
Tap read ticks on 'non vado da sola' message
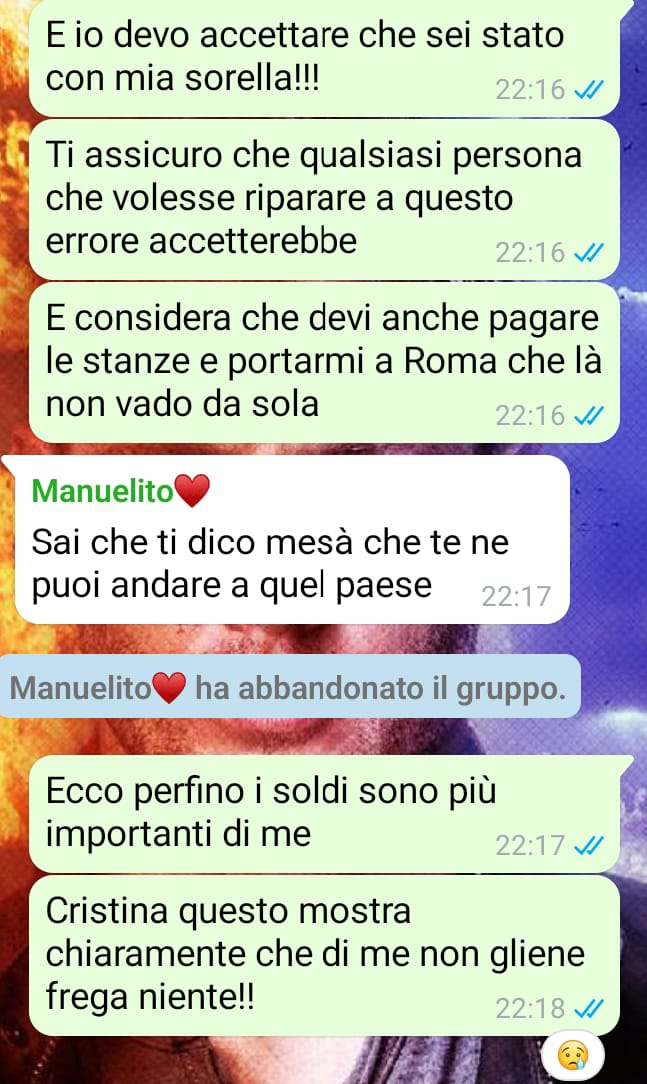(589, 416)
